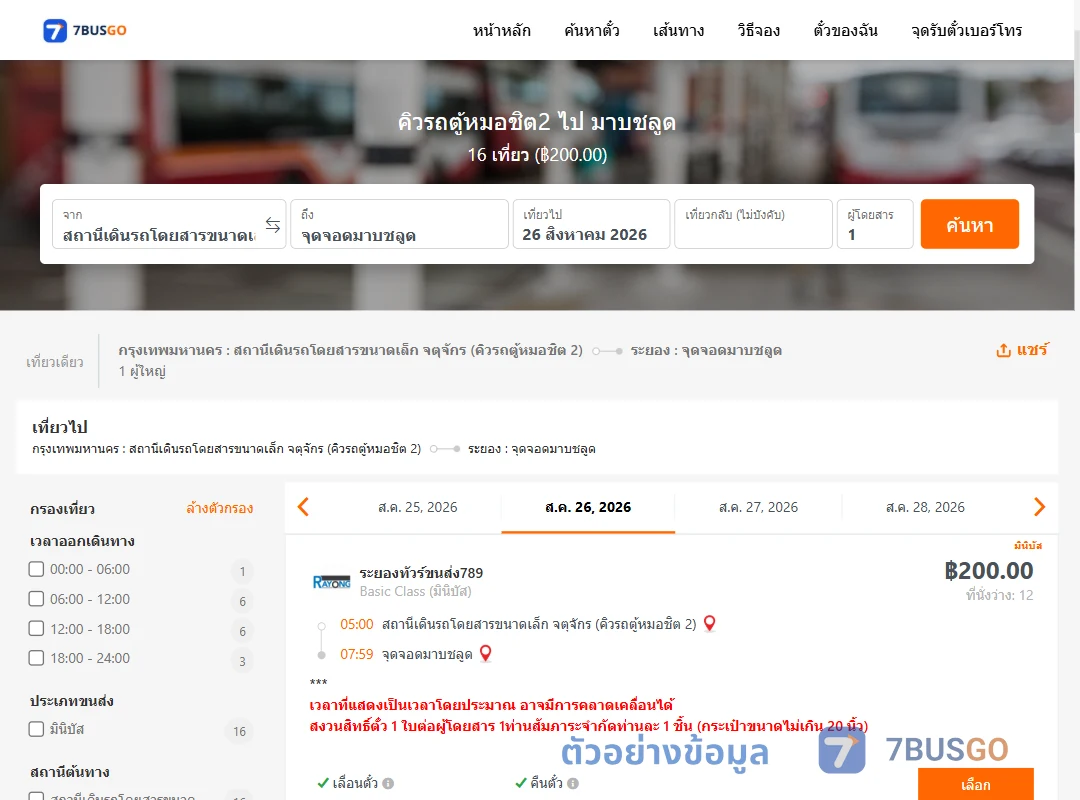Open the ผู้โดยสาร passenger count selector
Viewport: 1080px width, 800px height.
(873, 224)
